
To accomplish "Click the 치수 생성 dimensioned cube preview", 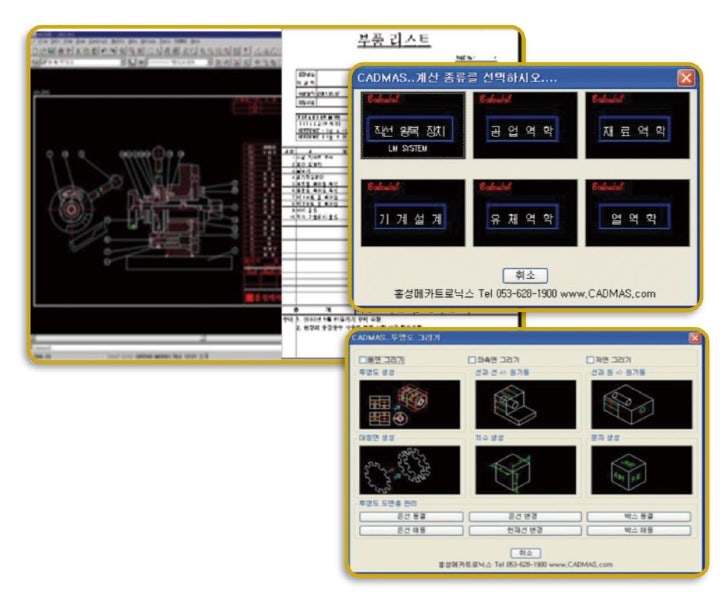I will [526, 470].
